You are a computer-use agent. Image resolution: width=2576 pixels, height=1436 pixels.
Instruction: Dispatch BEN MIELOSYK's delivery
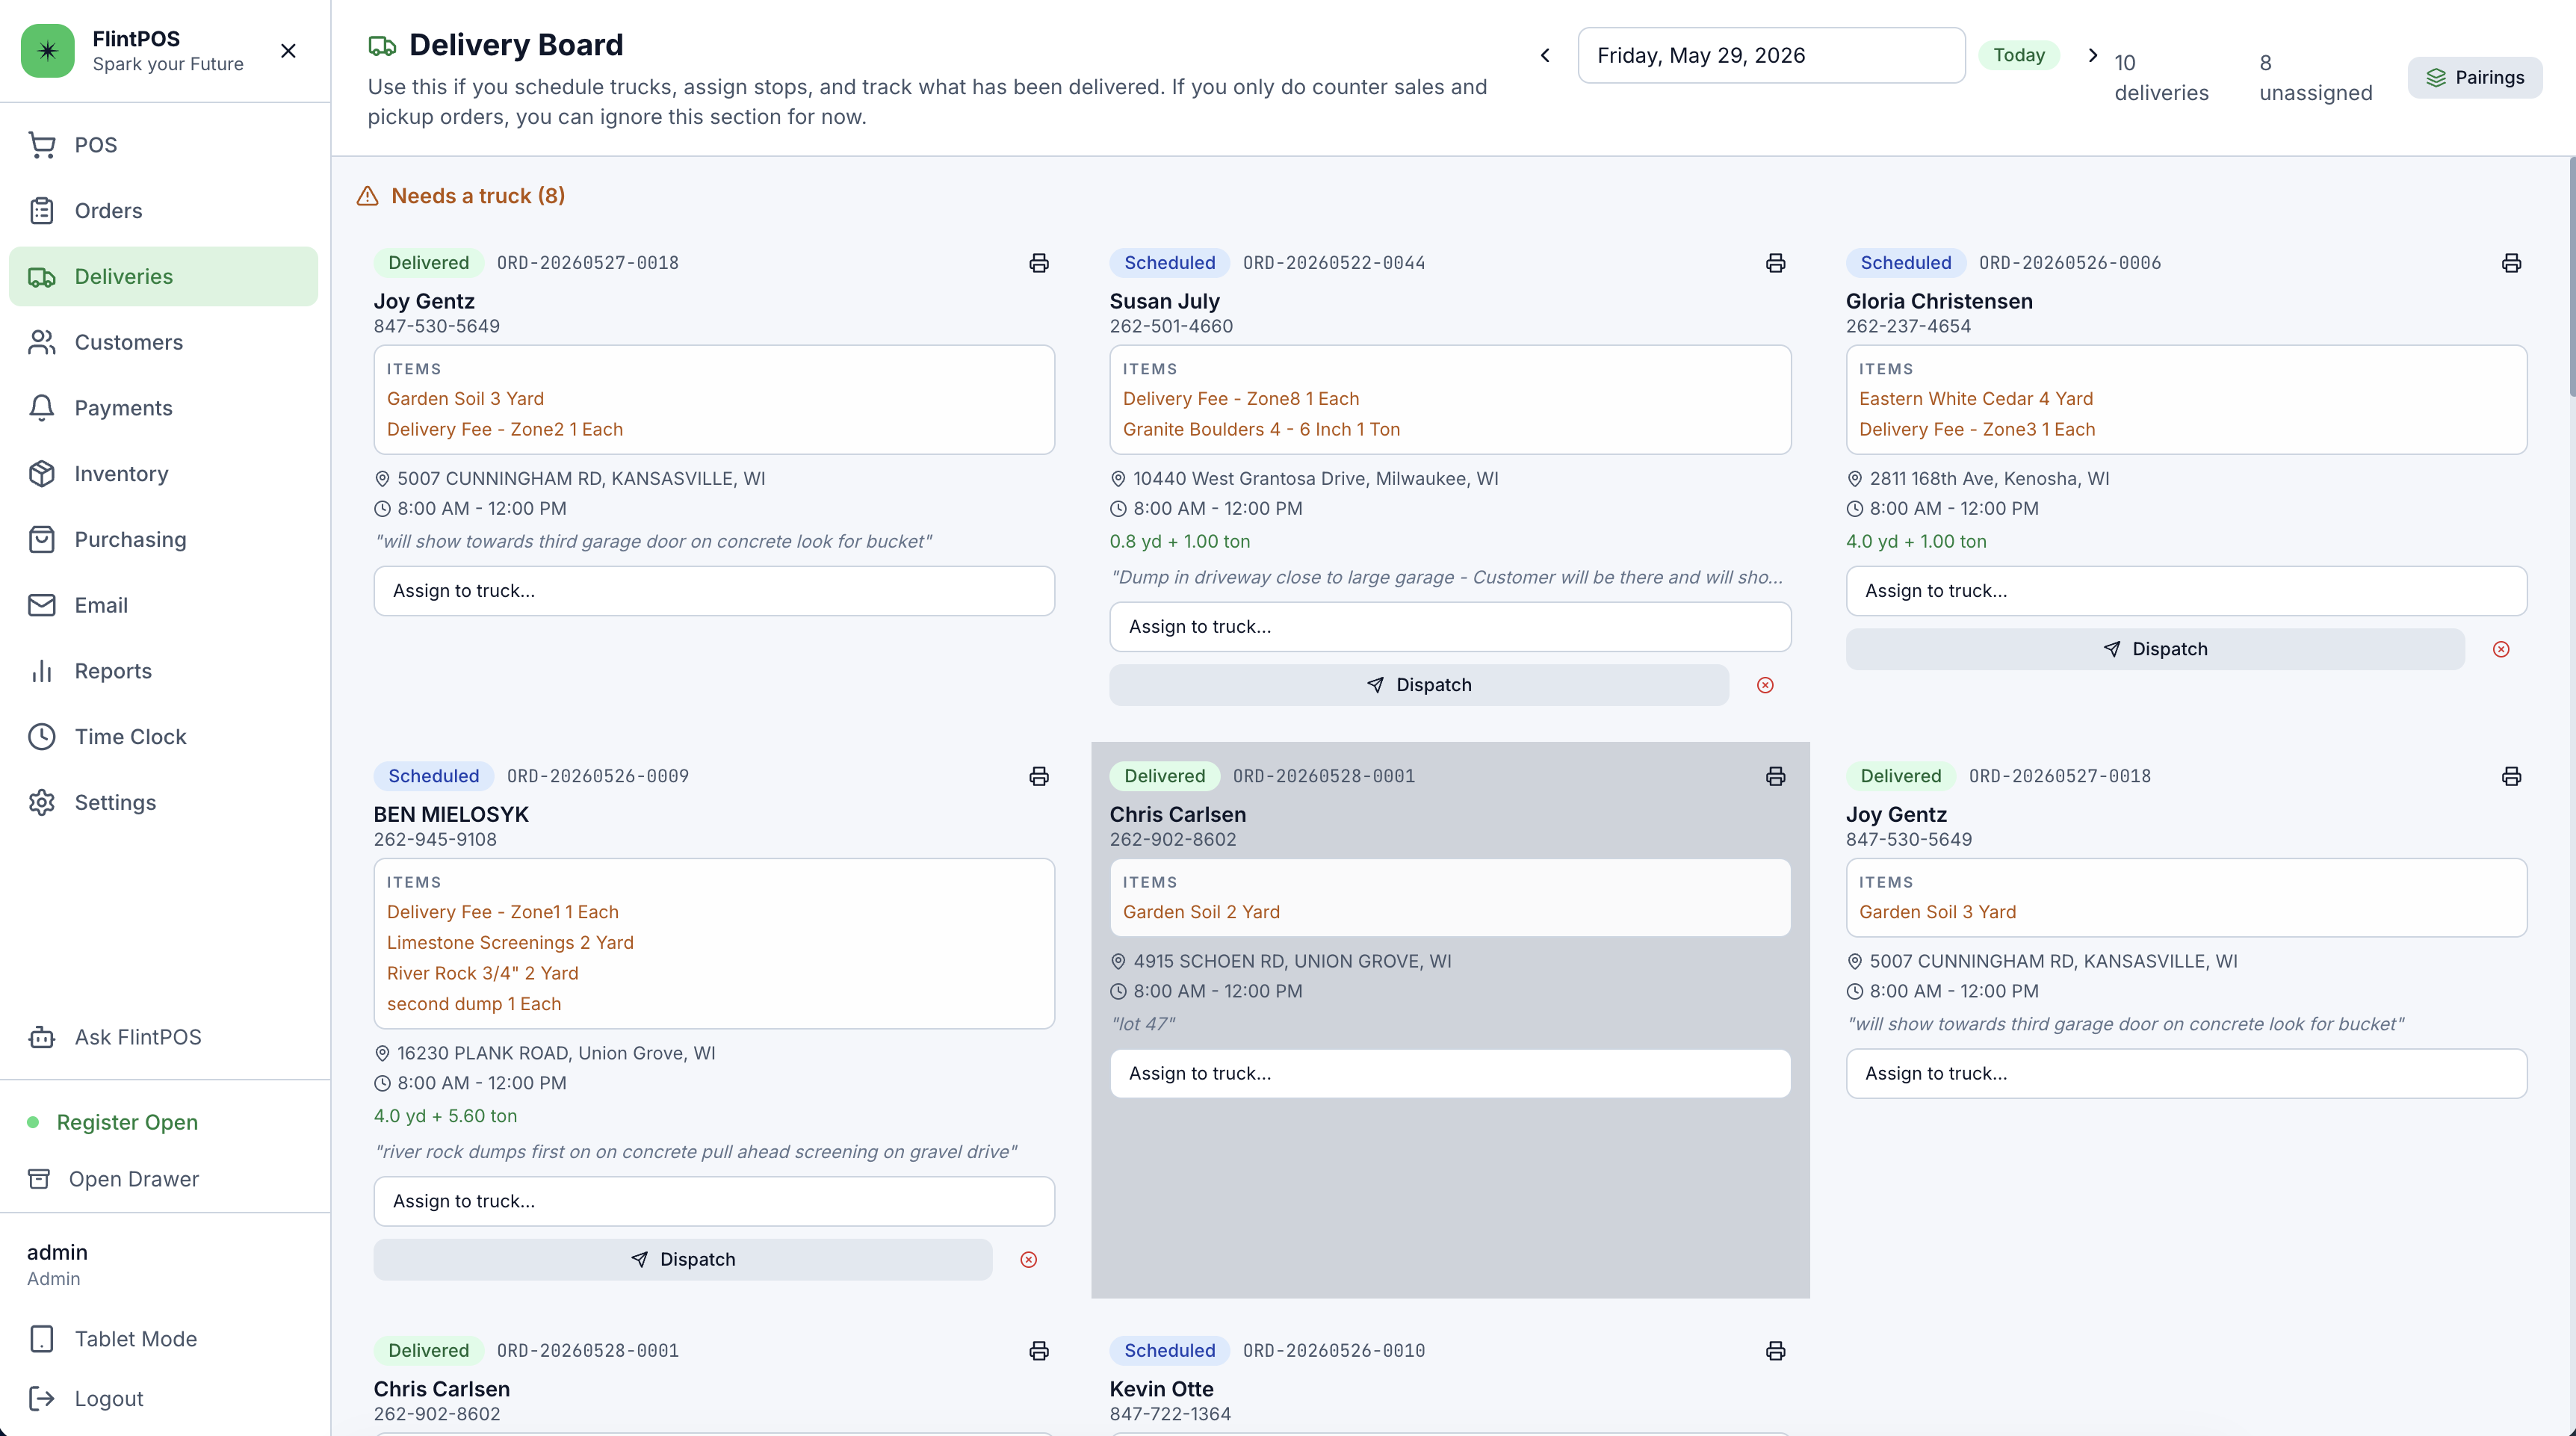pos(683,1259)
